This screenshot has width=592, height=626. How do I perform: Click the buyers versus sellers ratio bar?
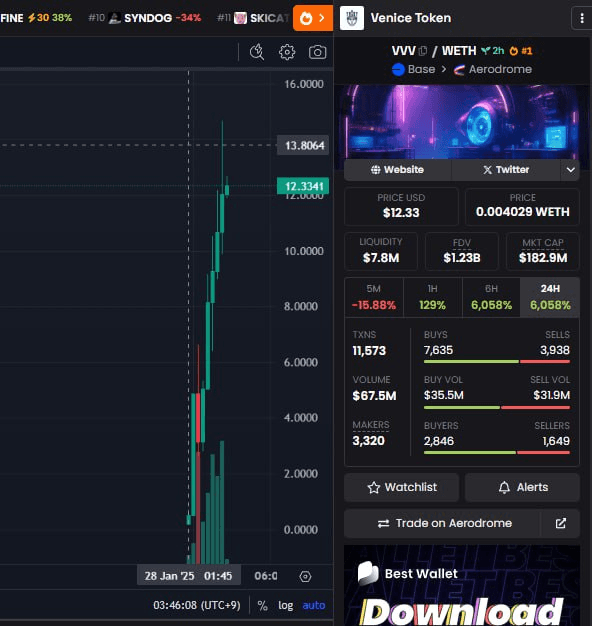(497, 453)
